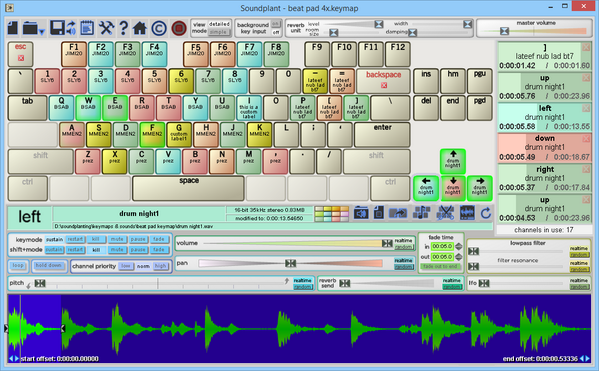Nudge the end offset with its blue arrows
The width and height of the screenshot is (599, 371).
click(x=584, y=358)
